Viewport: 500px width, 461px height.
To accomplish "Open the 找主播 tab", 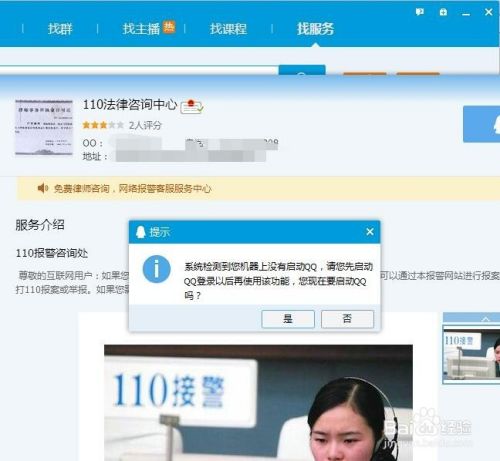I will pyautogui.click(x=141, y=29).
